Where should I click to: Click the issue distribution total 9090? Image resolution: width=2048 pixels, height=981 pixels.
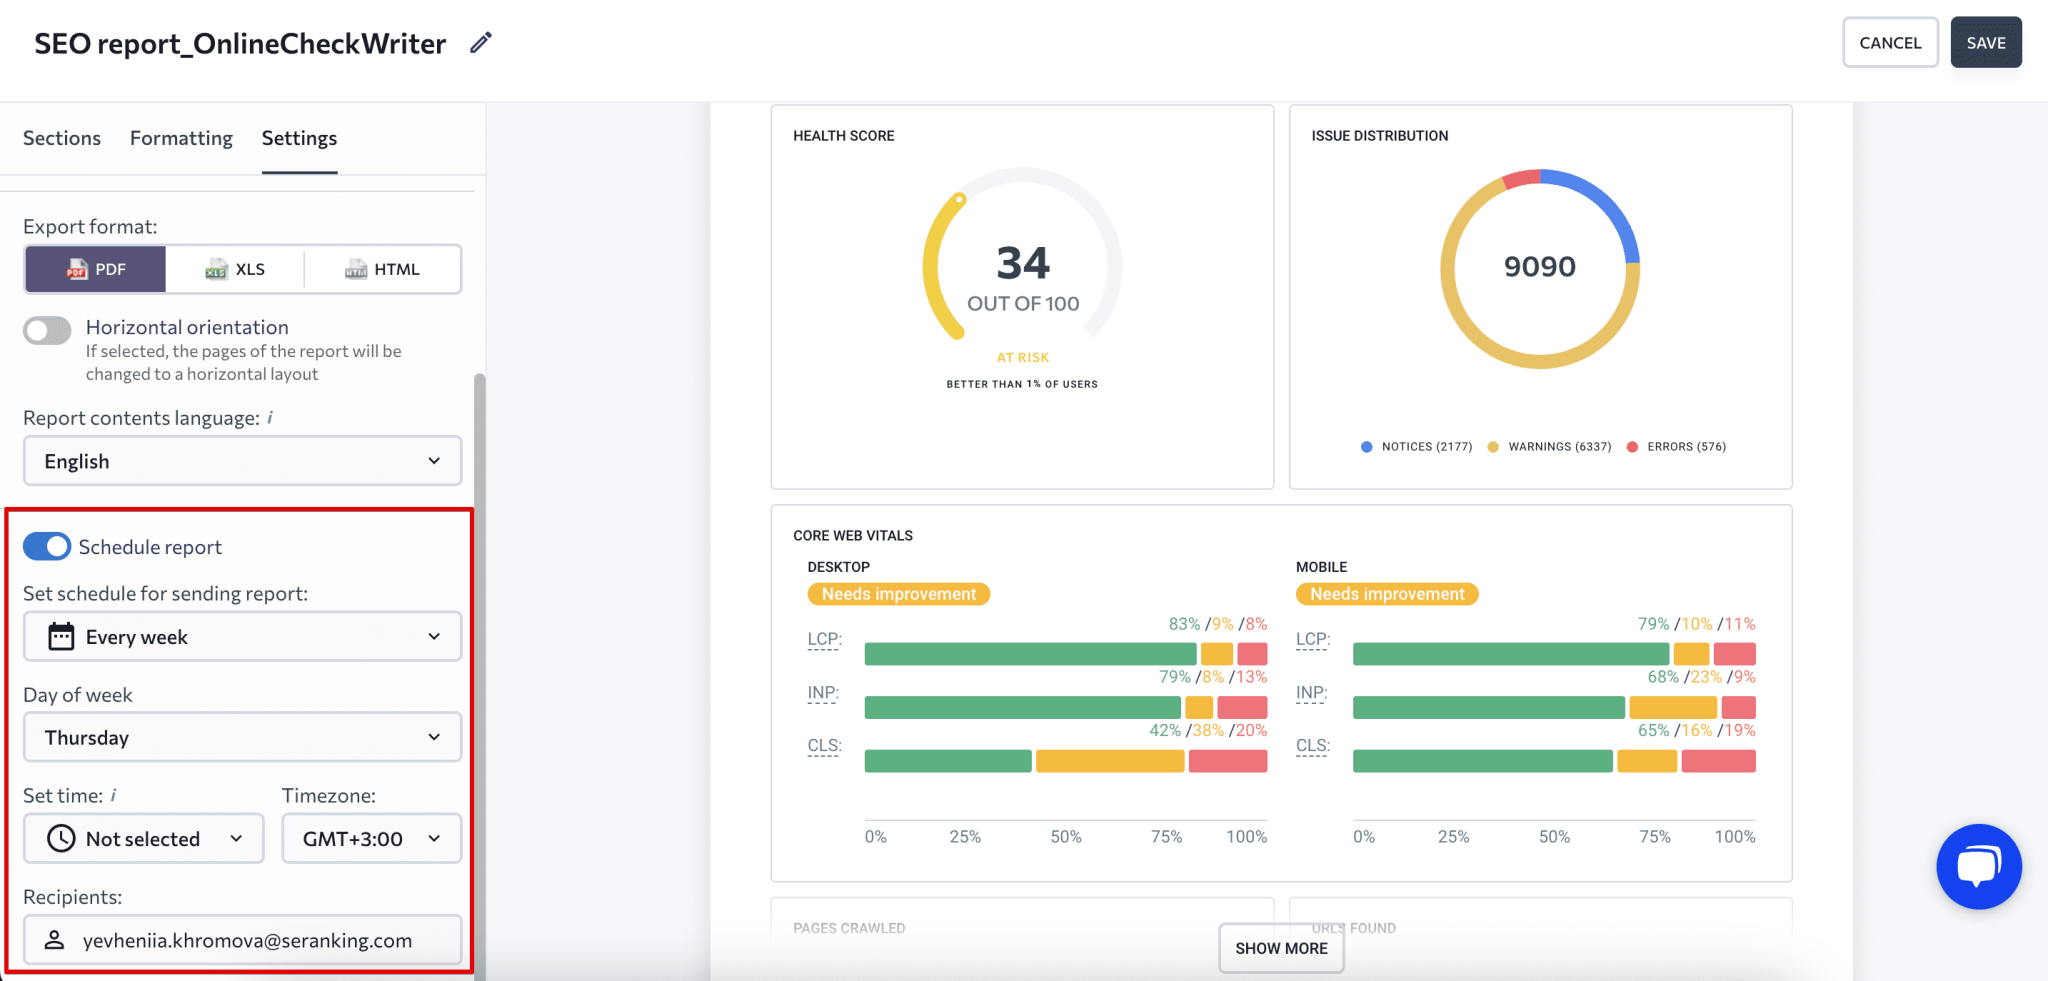click(1540, 267)
